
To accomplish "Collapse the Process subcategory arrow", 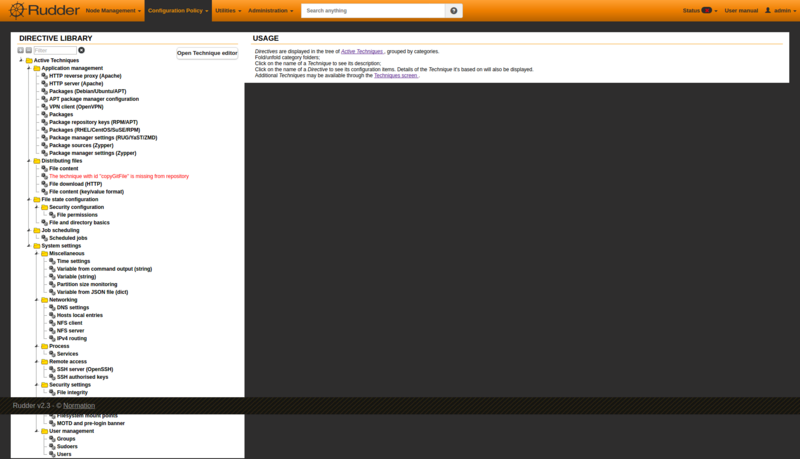I will 36,346.
